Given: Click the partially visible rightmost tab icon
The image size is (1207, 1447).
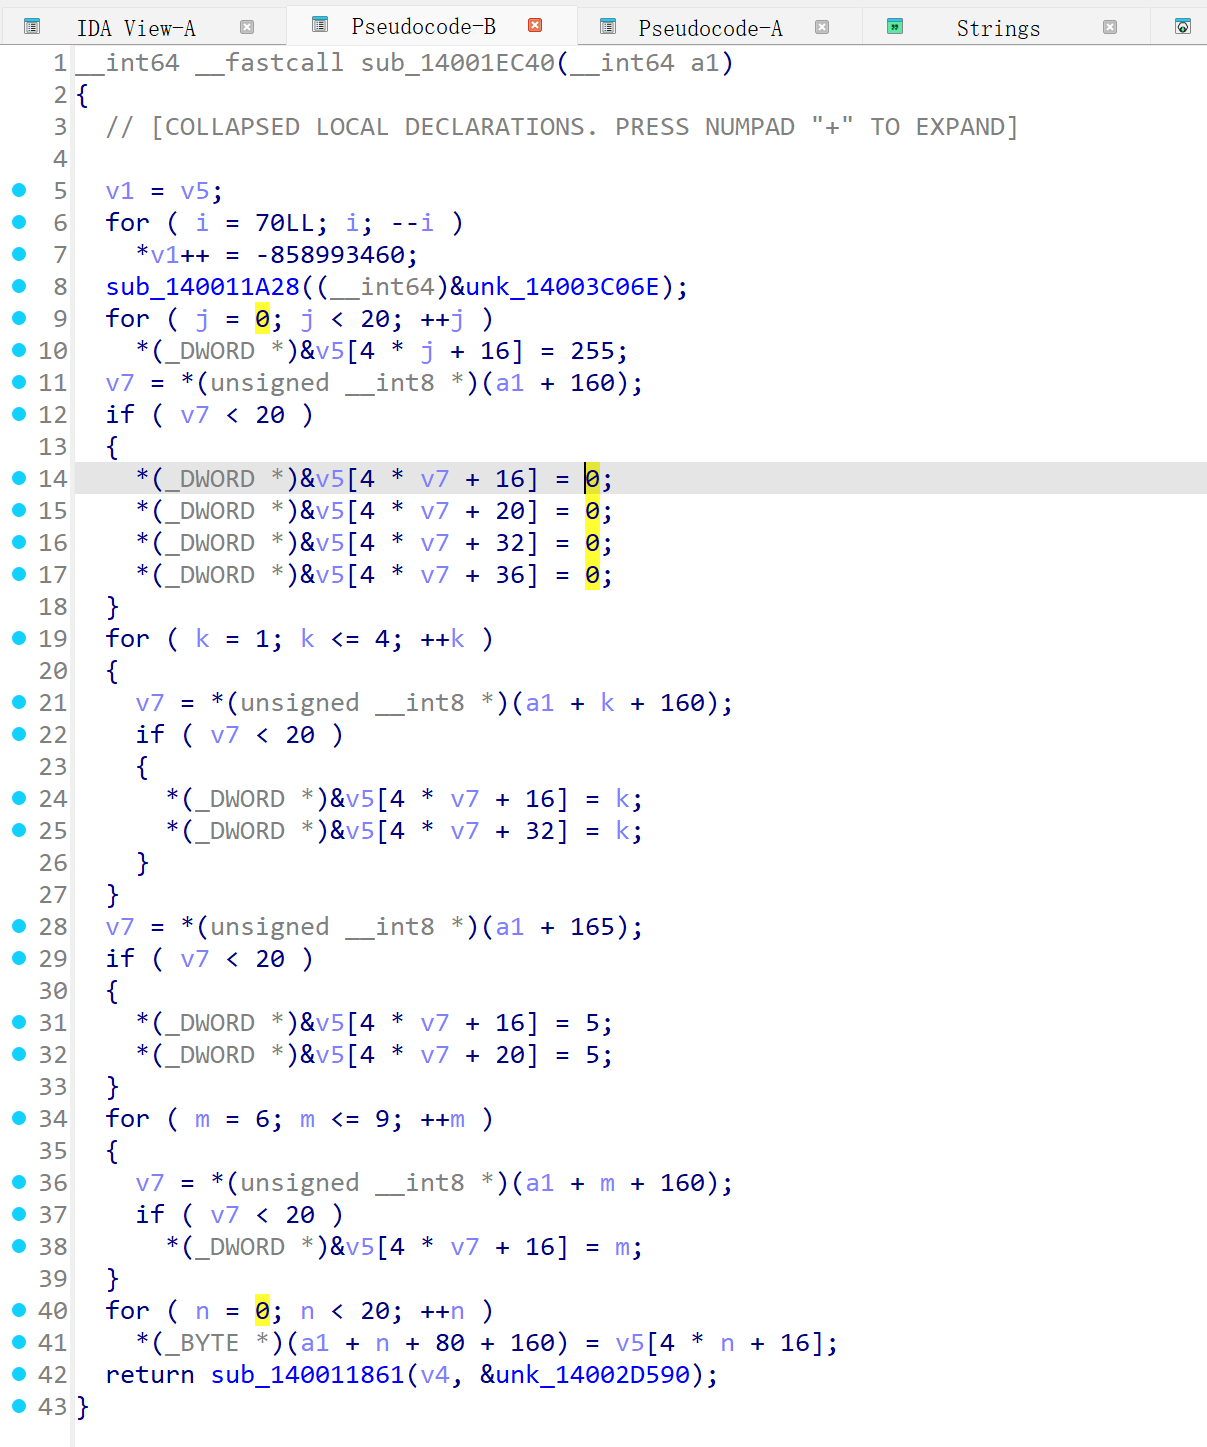Looking at the screenshot, I should pos(1182,27).
